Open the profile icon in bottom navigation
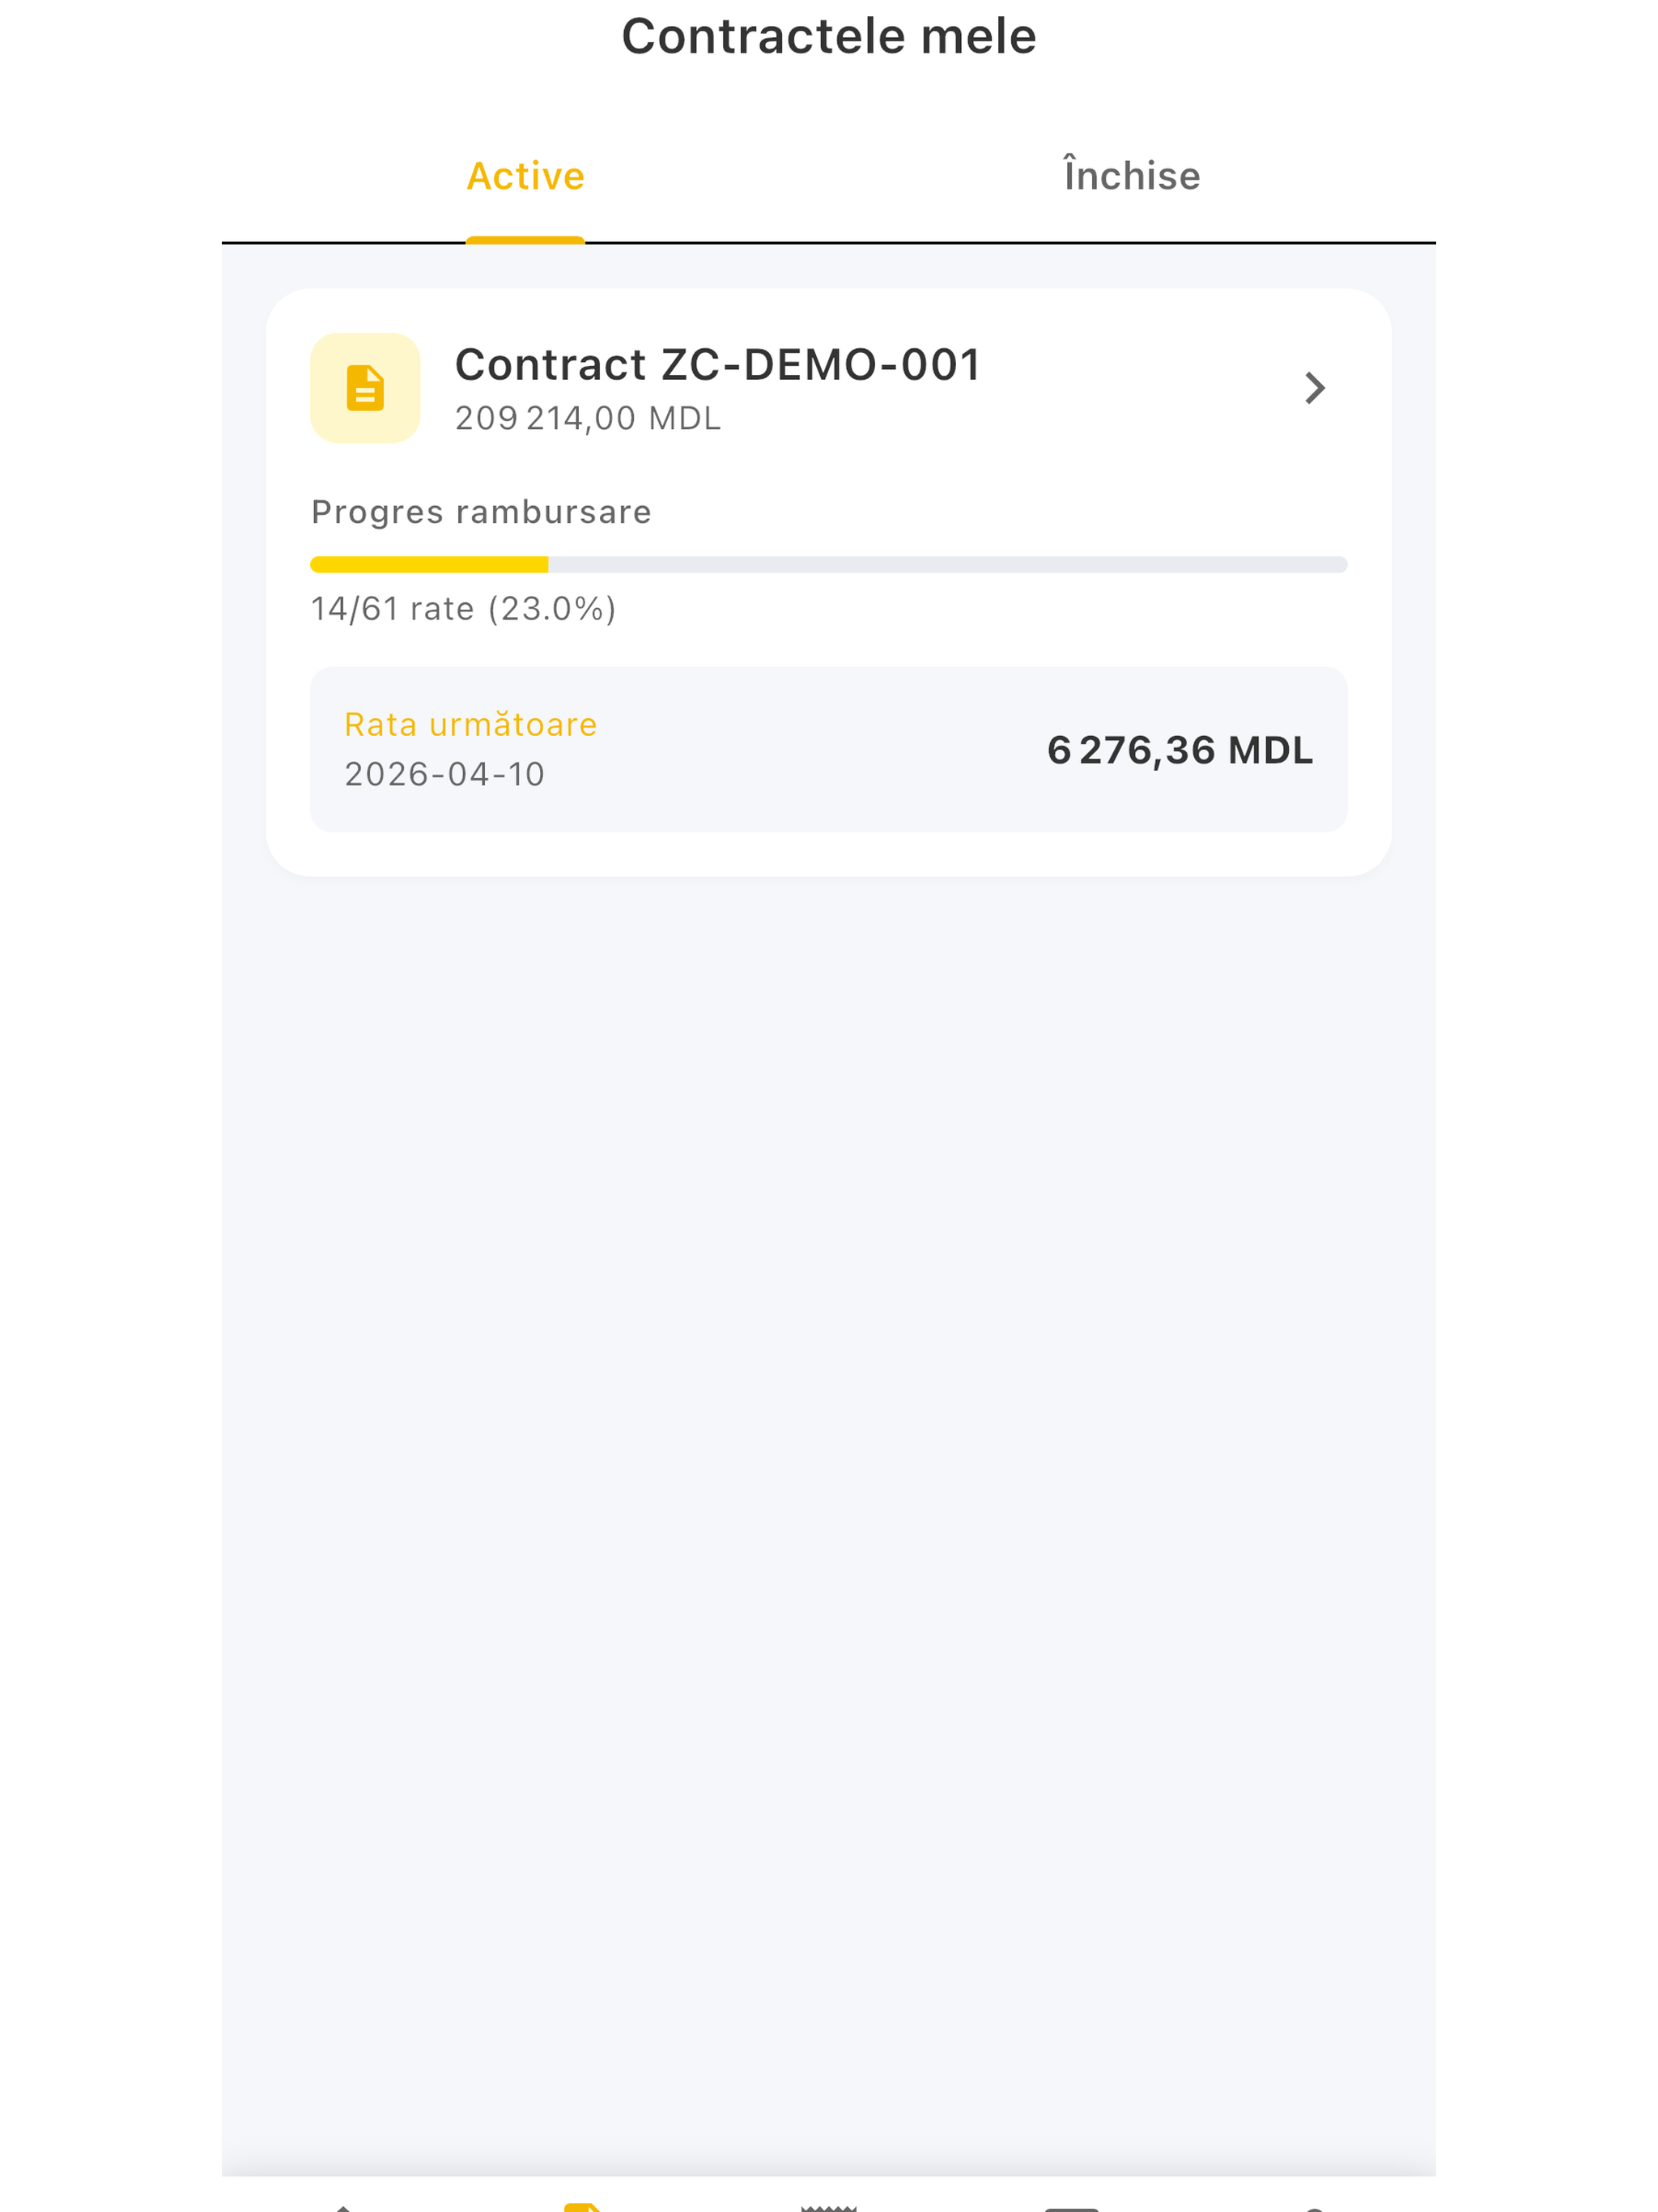 1315,2208
